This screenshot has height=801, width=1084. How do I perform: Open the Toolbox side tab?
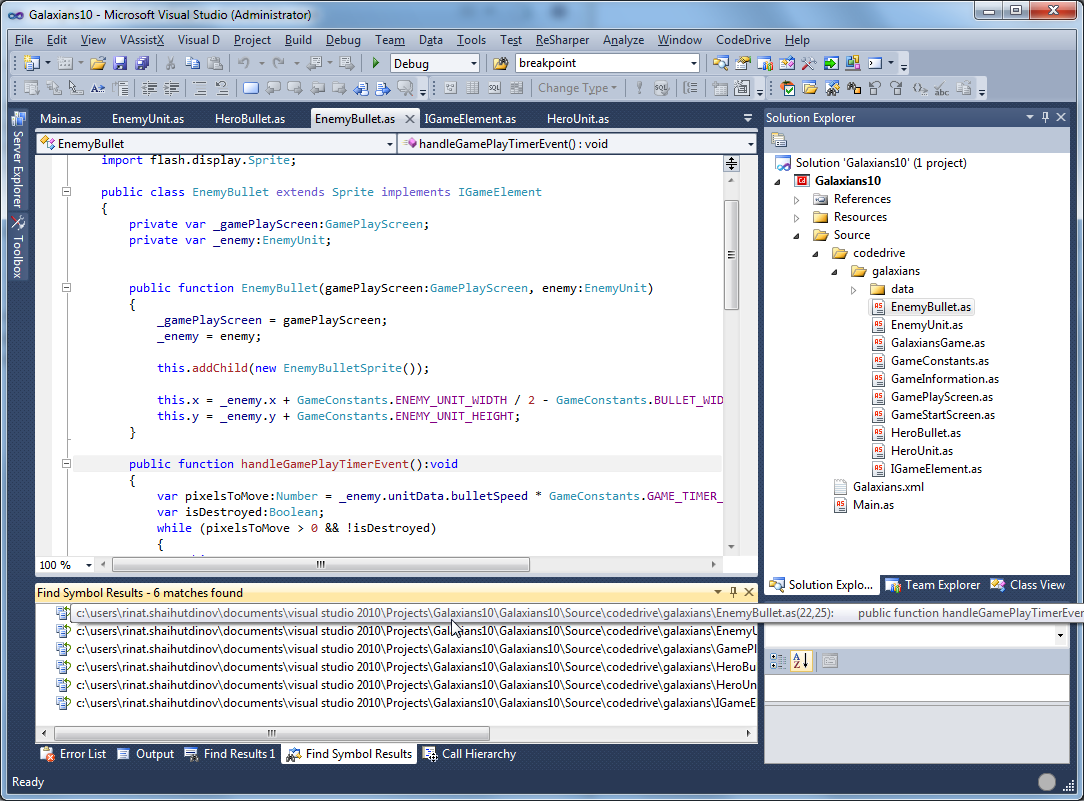coord(18,247)
